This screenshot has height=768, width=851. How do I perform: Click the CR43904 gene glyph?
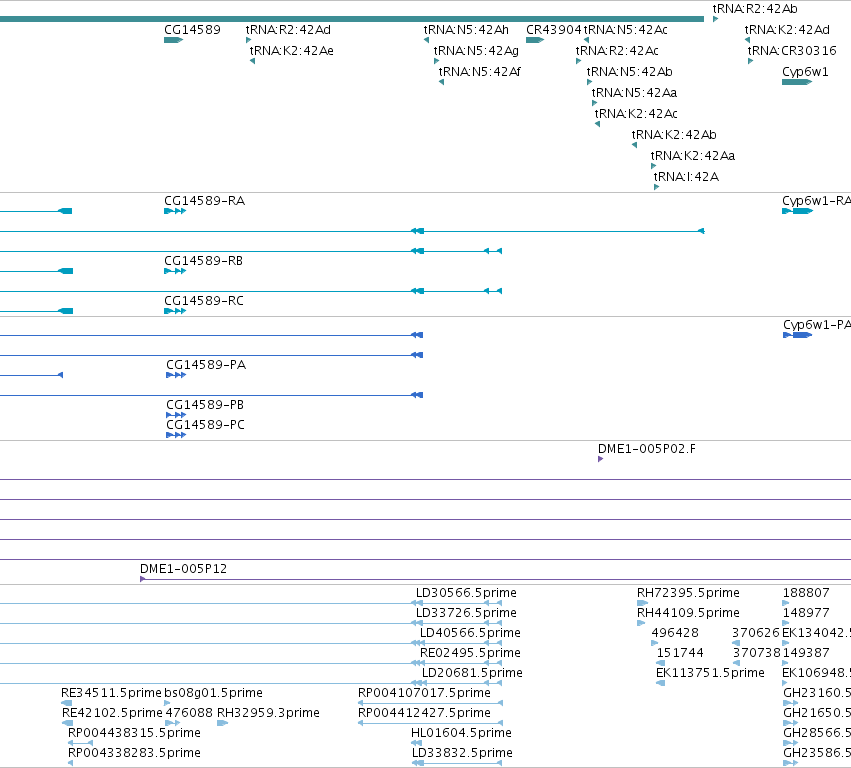pyautogui.click(x=535, y=40)
